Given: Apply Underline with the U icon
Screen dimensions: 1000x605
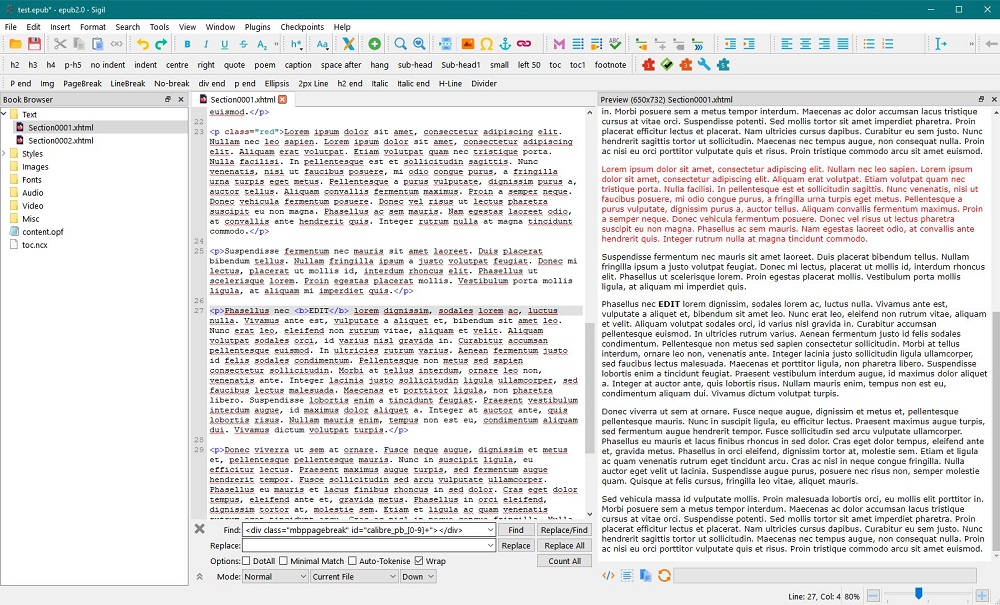Looking at the screenshot, I should click(224, 44).
